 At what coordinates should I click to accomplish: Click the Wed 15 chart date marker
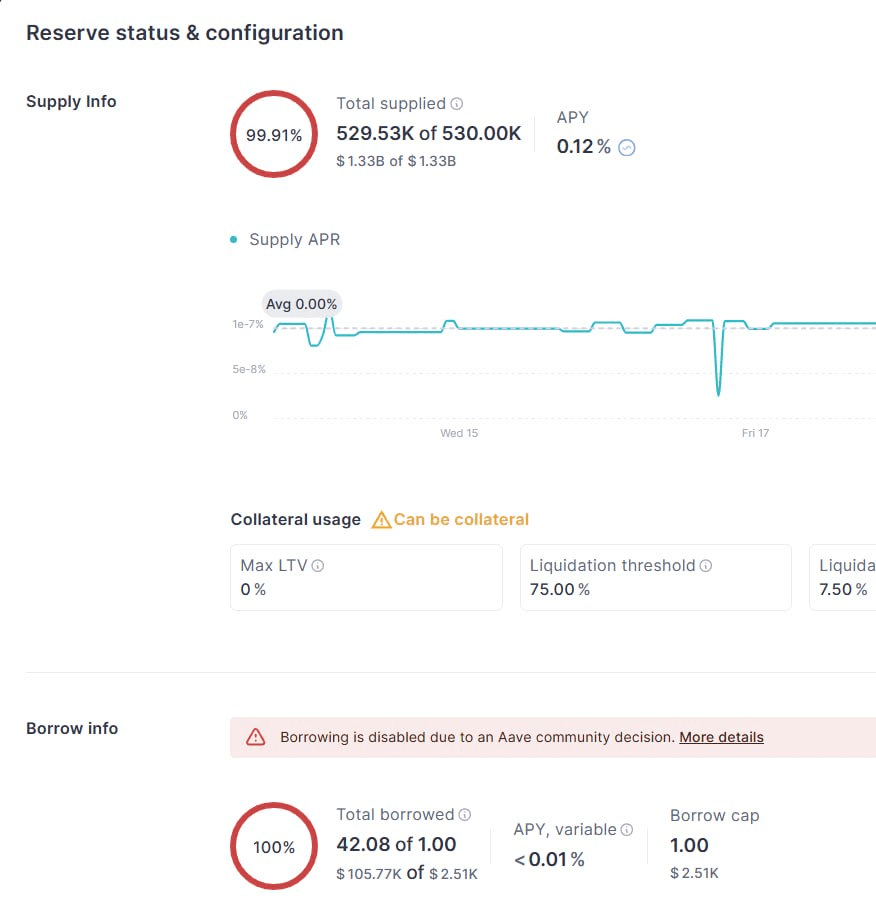tap(459, 433)
